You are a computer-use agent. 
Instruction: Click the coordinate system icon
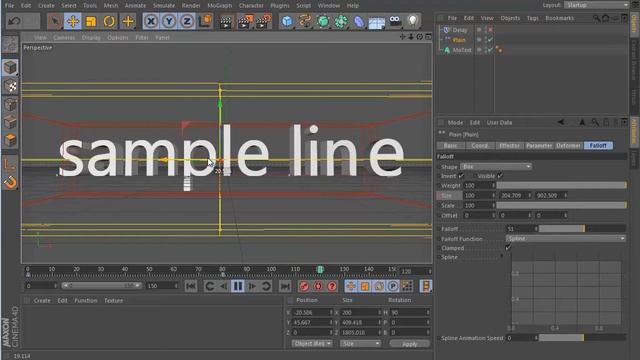[x=205, y=21]
